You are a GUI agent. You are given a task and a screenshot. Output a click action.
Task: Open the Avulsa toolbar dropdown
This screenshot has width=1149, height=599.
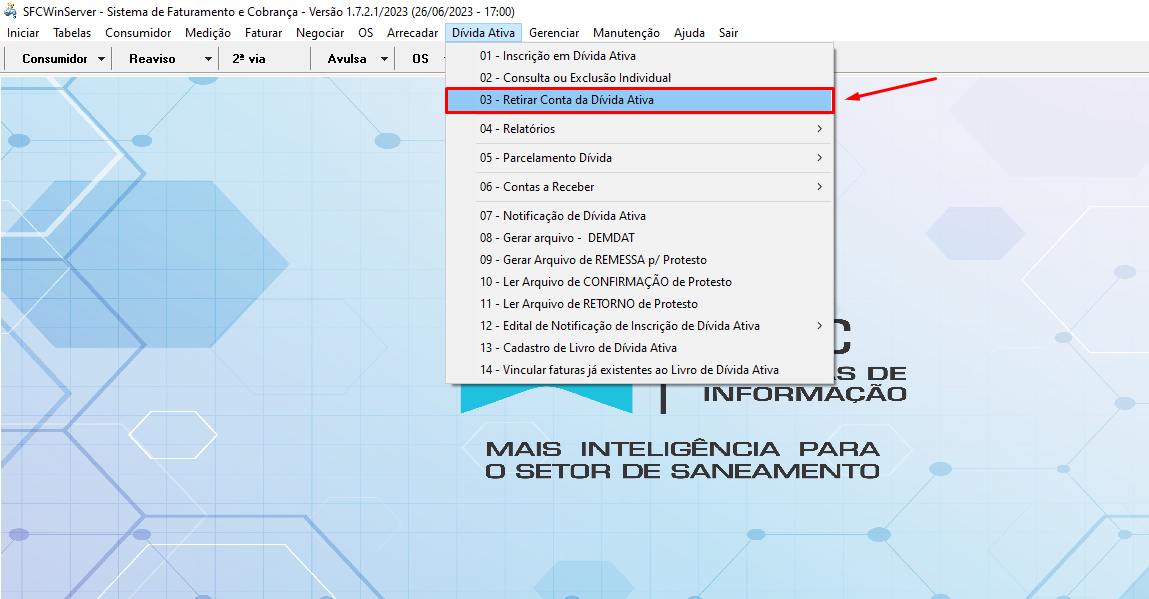(x=352, y=58)
